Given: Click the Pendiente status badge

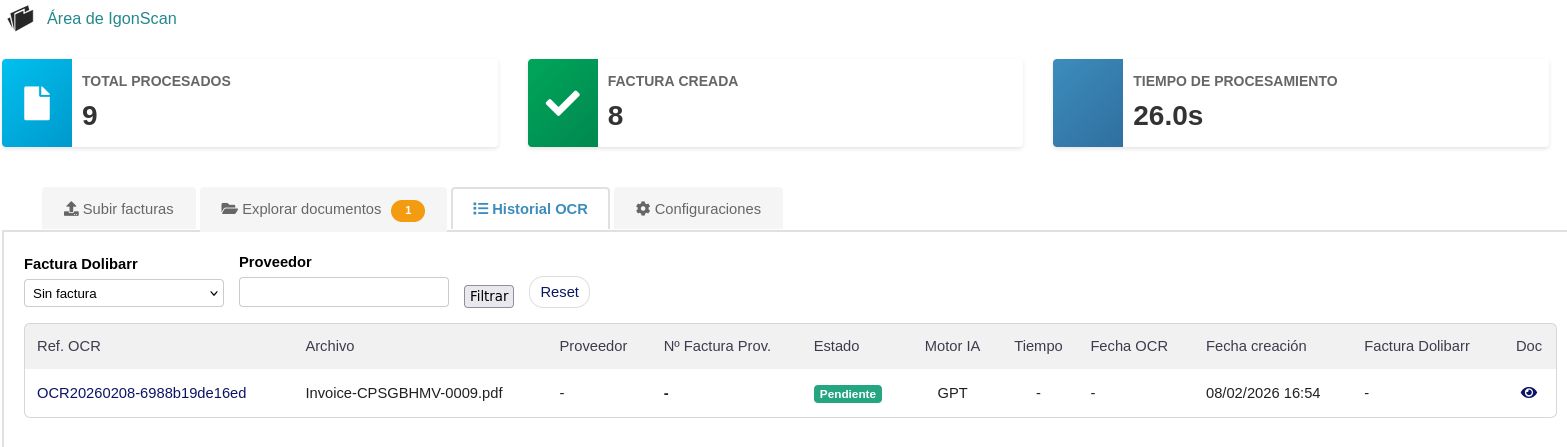Looking at the screenshot, I should coord(848,394).
